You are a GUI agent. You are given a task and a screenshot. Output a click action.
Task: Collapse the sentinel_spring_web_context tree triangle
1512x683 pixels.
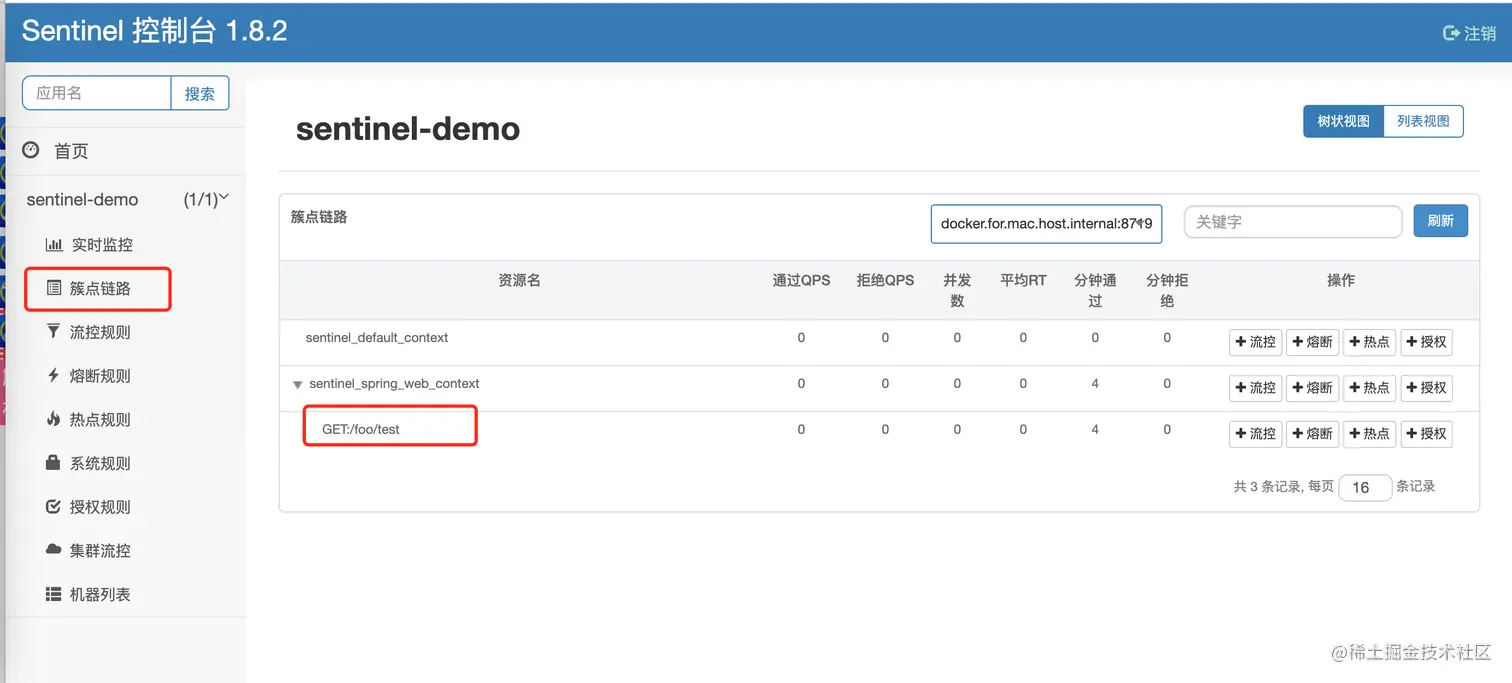(x=297, y=384)
